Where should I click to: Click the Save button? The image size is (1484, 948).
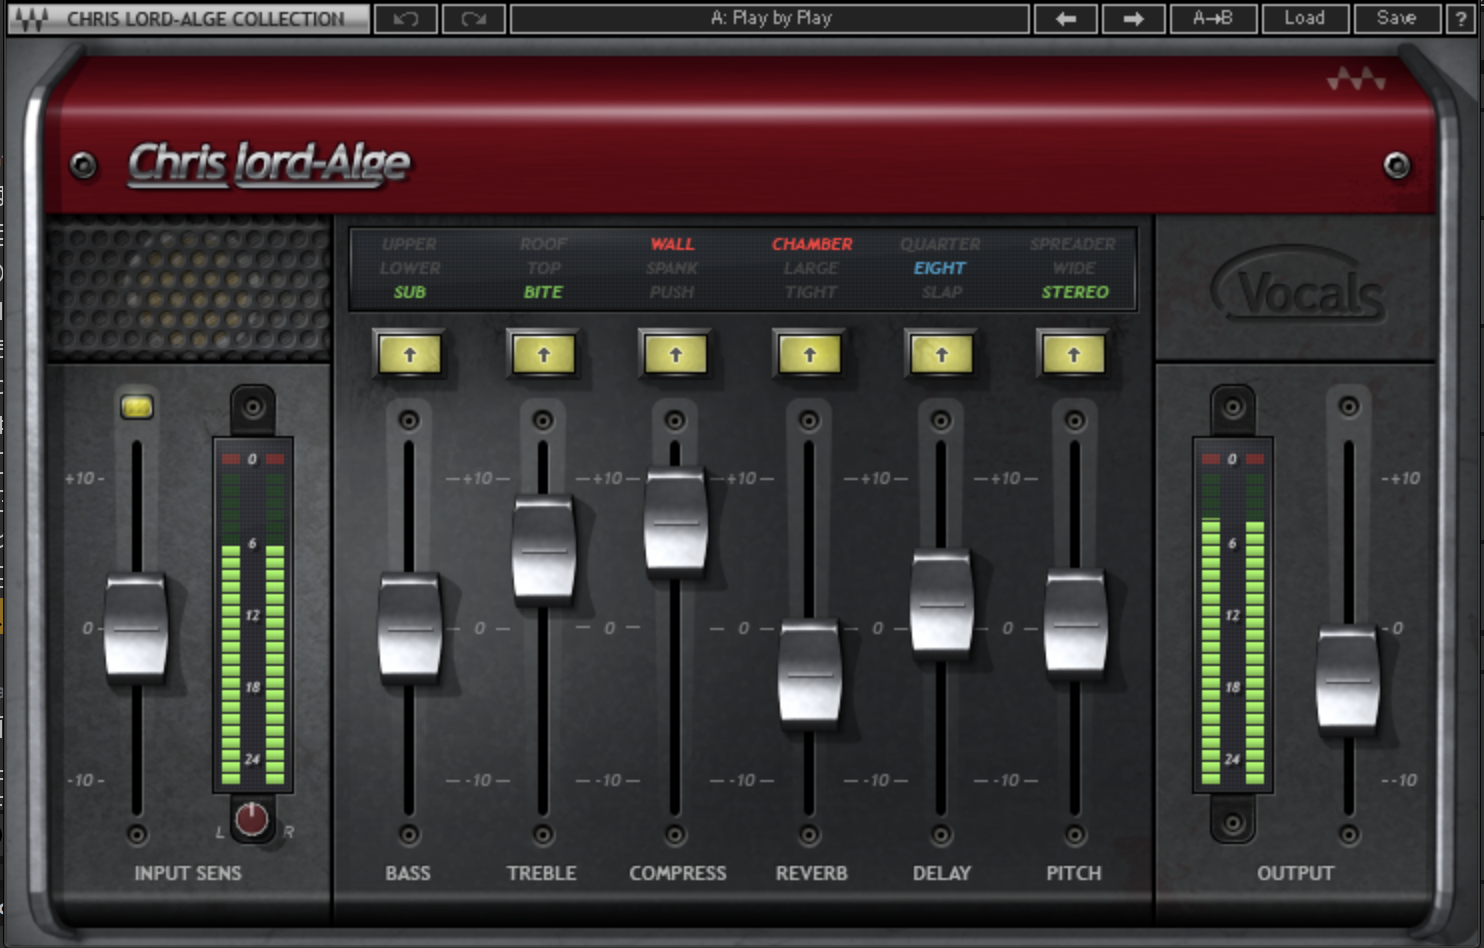tap(1396, 19)
